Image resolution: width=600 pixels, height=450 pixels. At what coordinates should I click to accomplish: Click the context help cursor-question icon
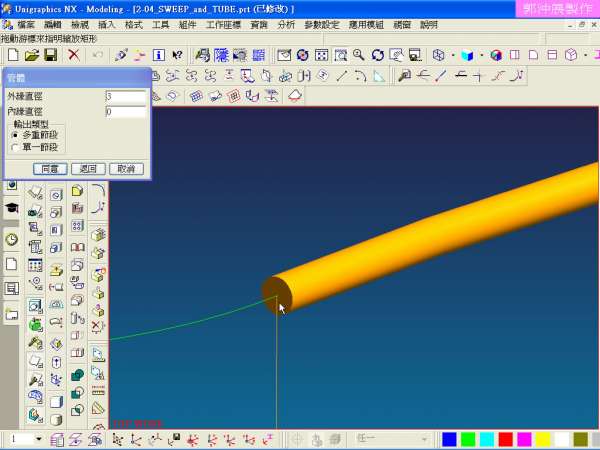177,55
